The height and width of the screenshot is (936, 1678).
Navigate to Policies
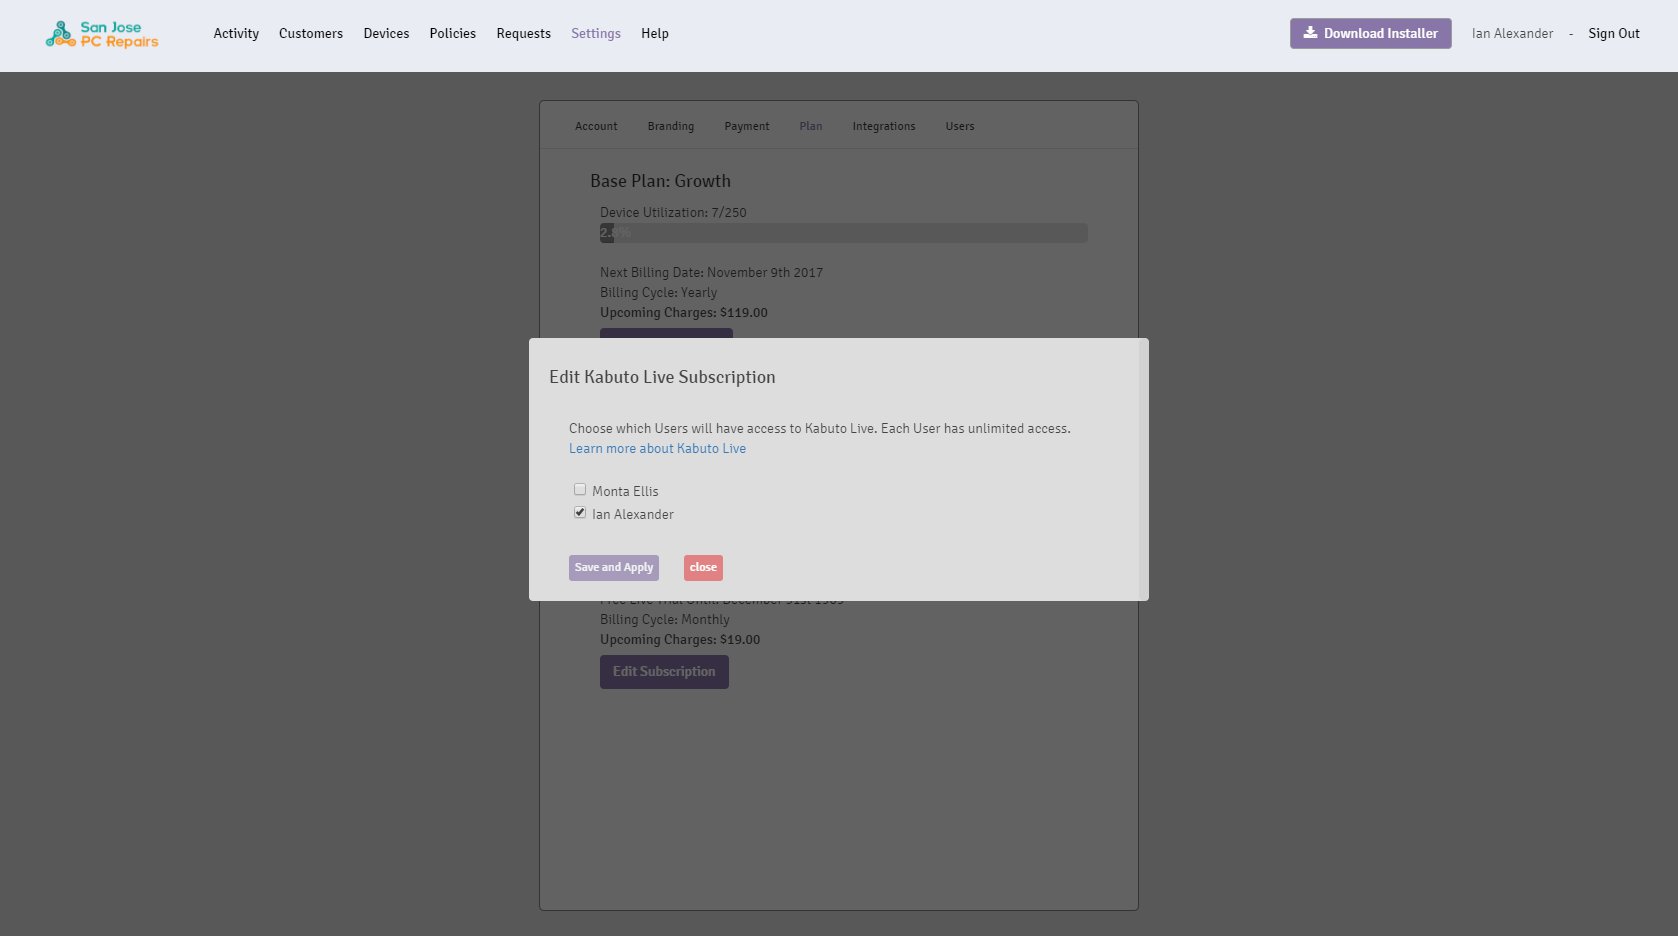pyautogui.click(x=453, y=33)
